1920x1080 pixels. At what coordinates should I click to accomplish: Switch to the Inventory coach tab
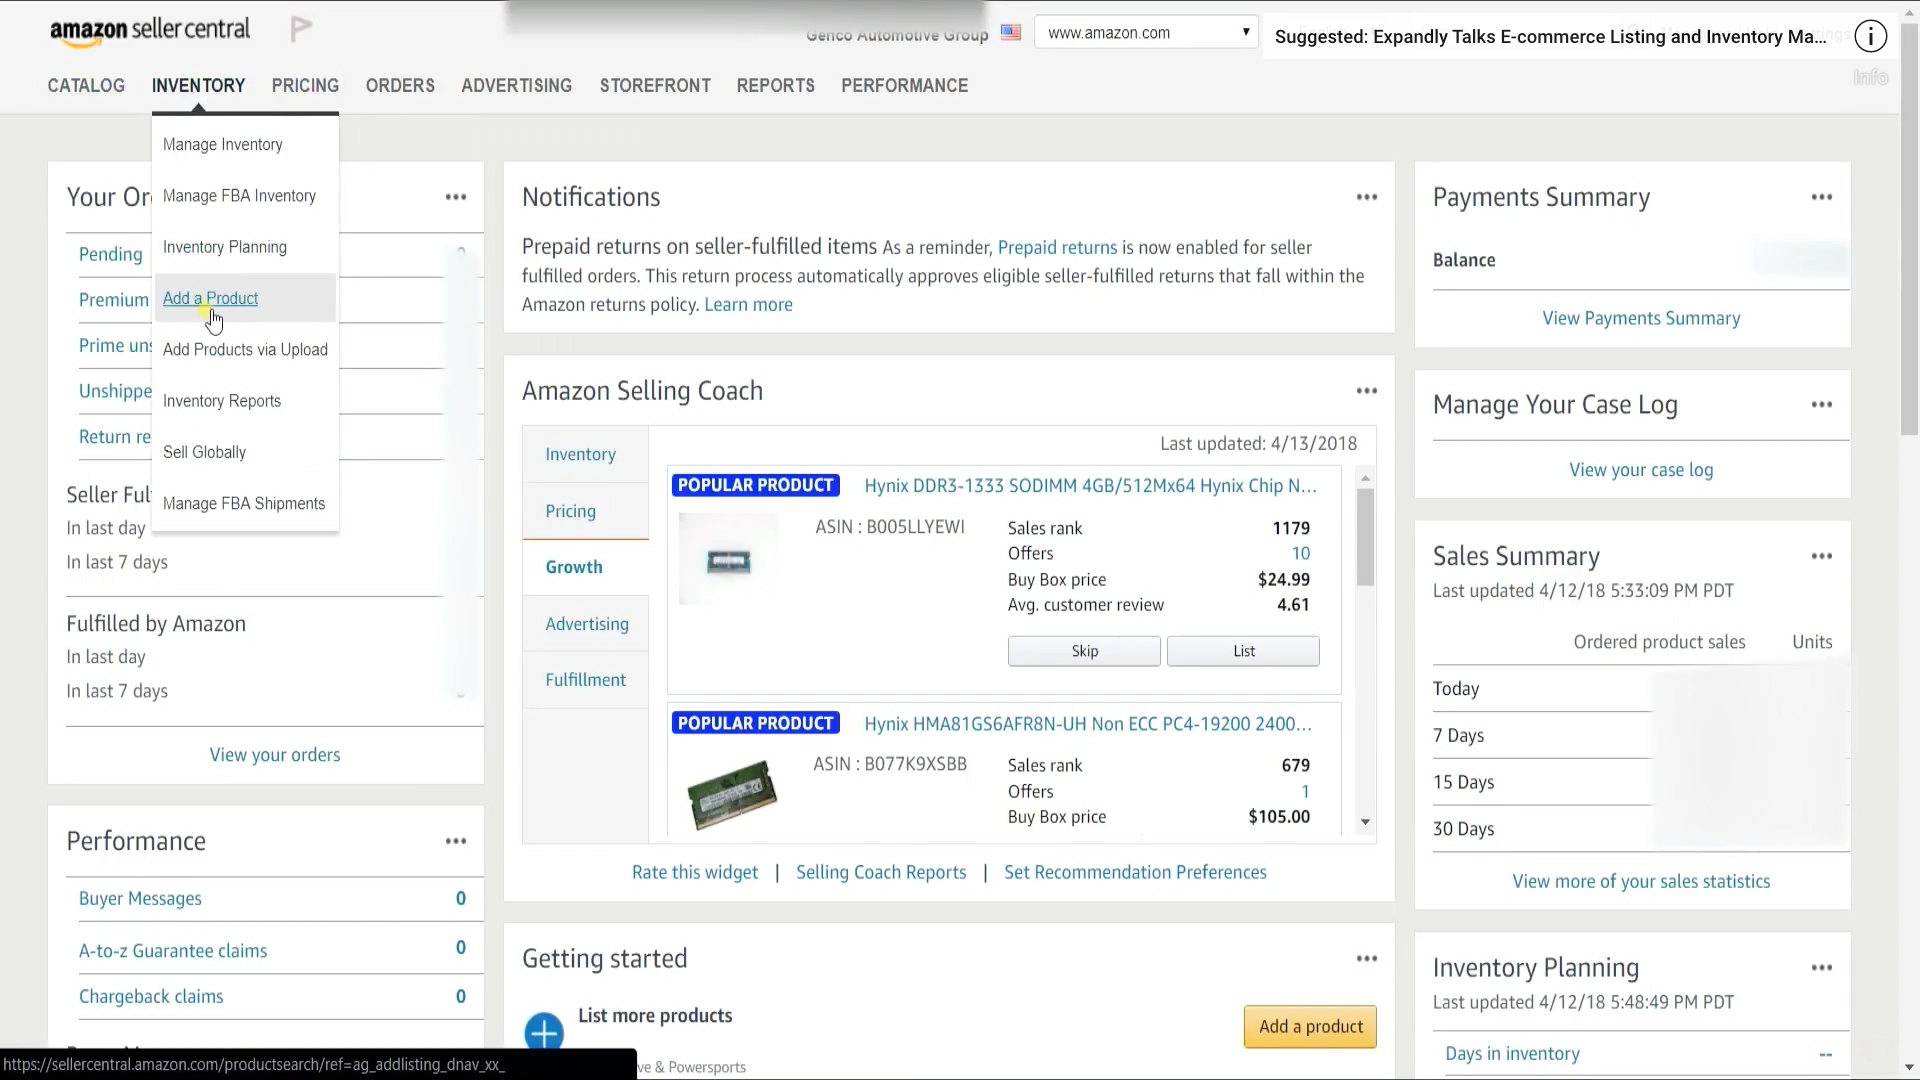click(585, 455)
